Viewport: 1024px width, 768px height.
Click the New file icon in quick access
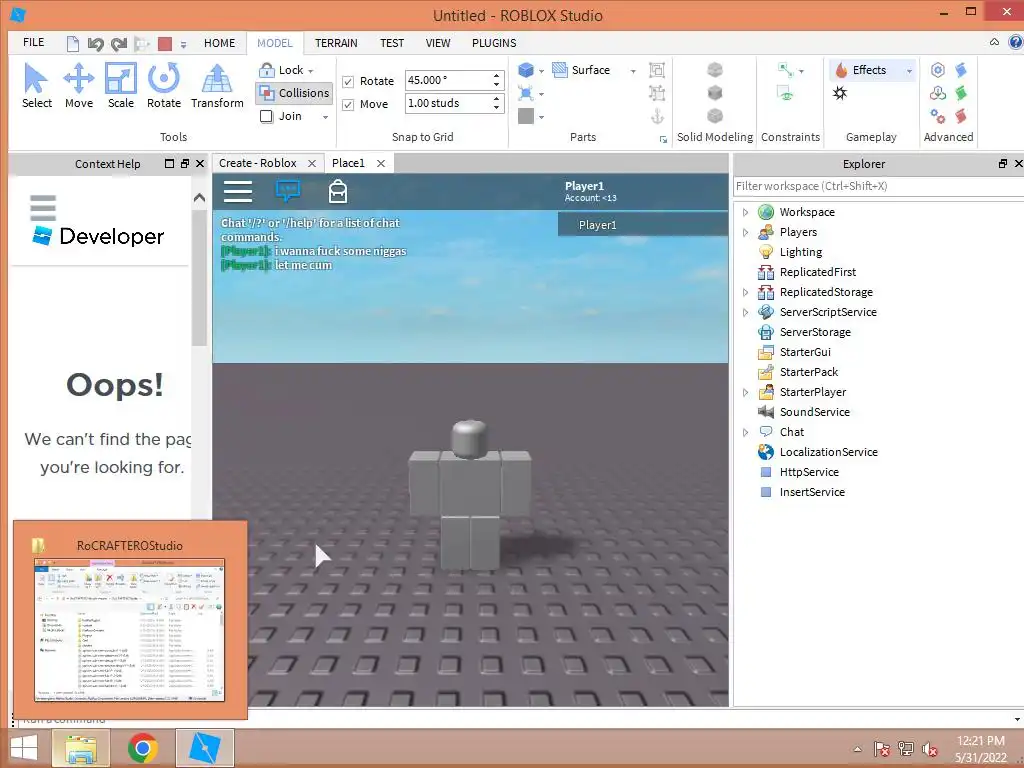[73, 44]
